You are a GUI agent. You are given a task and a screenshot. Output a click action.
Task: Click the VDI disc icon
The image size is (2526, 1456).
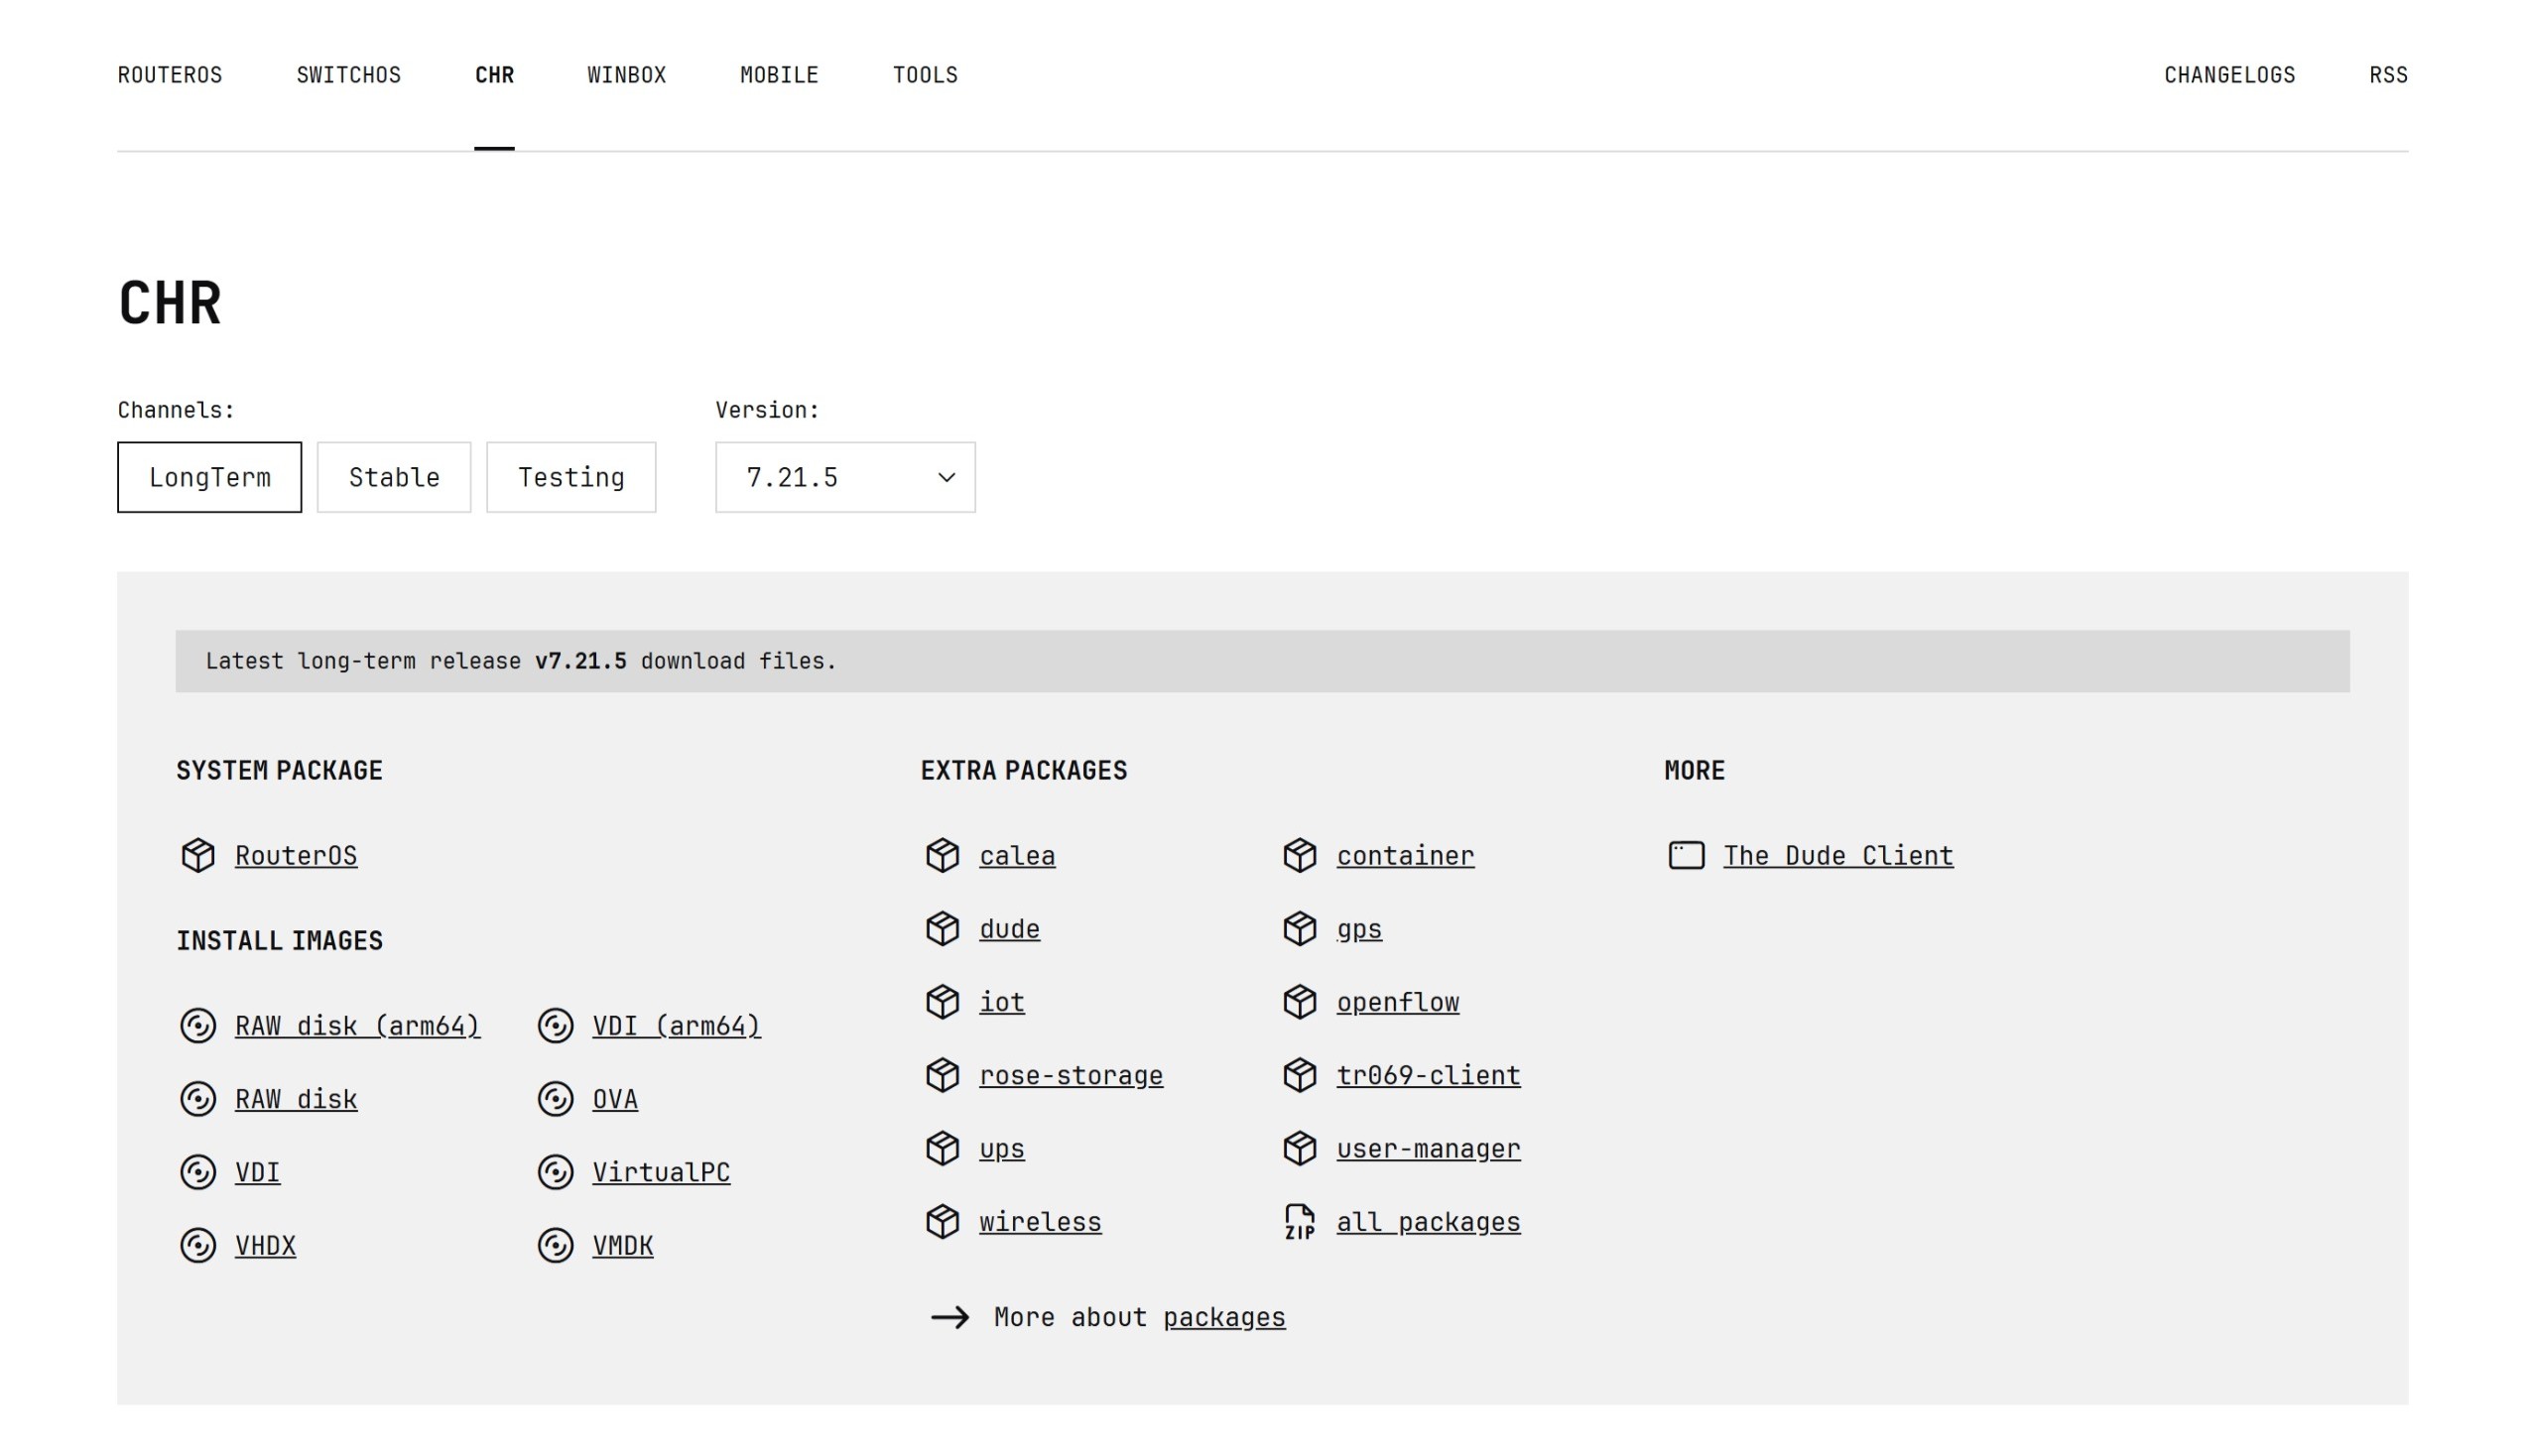(x=198, y=1171)
